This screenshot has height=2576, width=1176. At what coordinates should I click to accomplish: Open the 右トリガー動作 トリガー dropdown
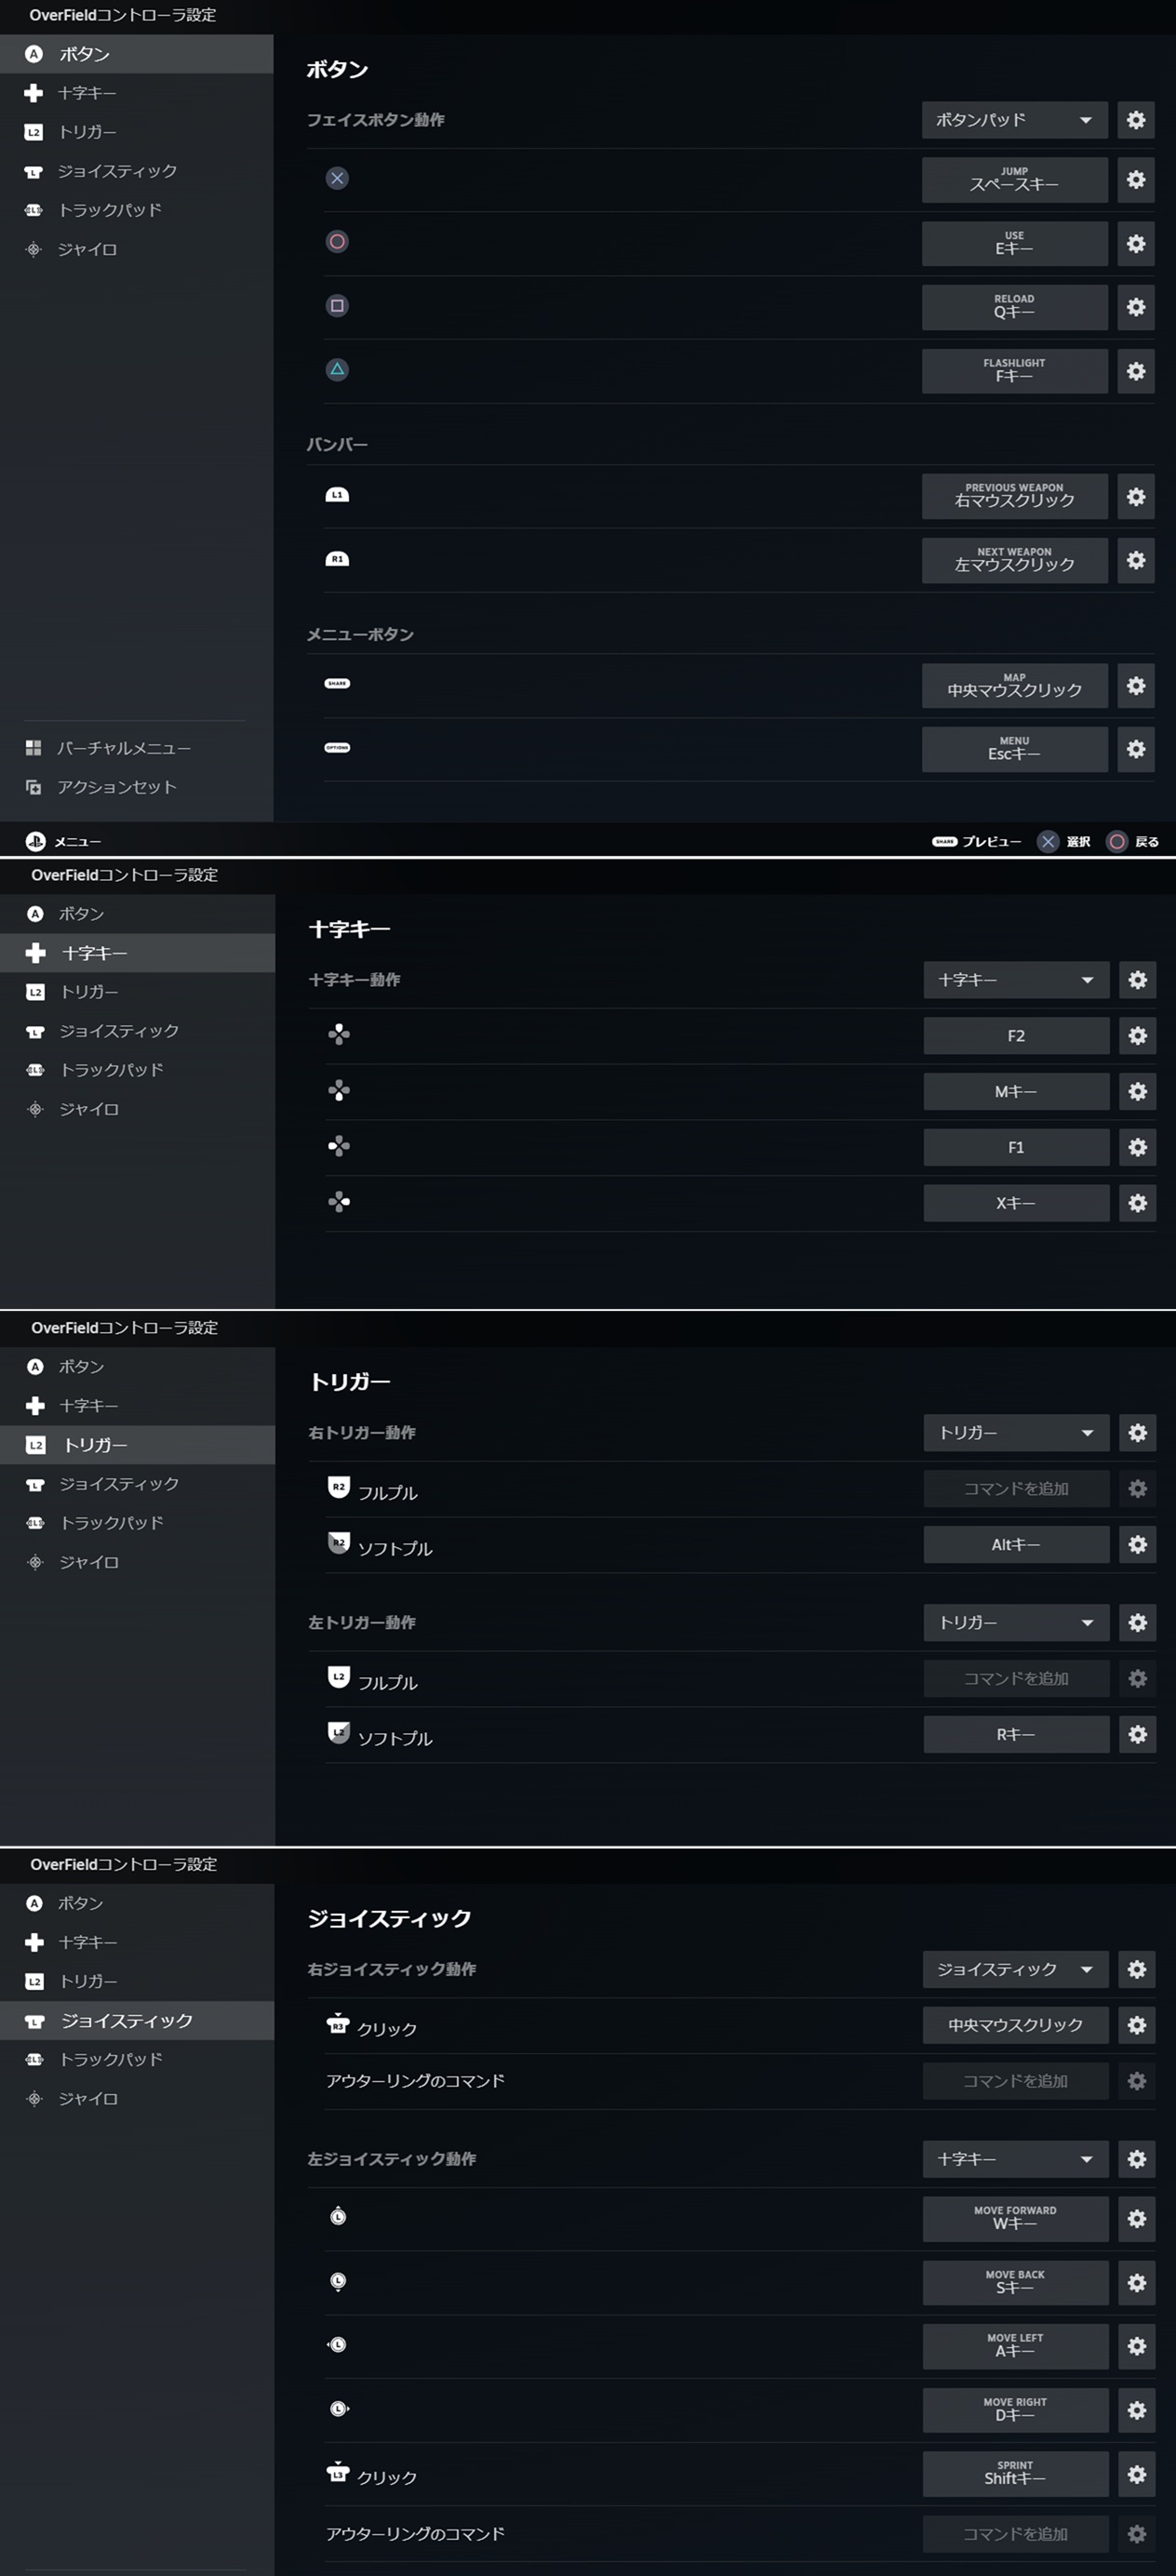click(1016, 1433)
